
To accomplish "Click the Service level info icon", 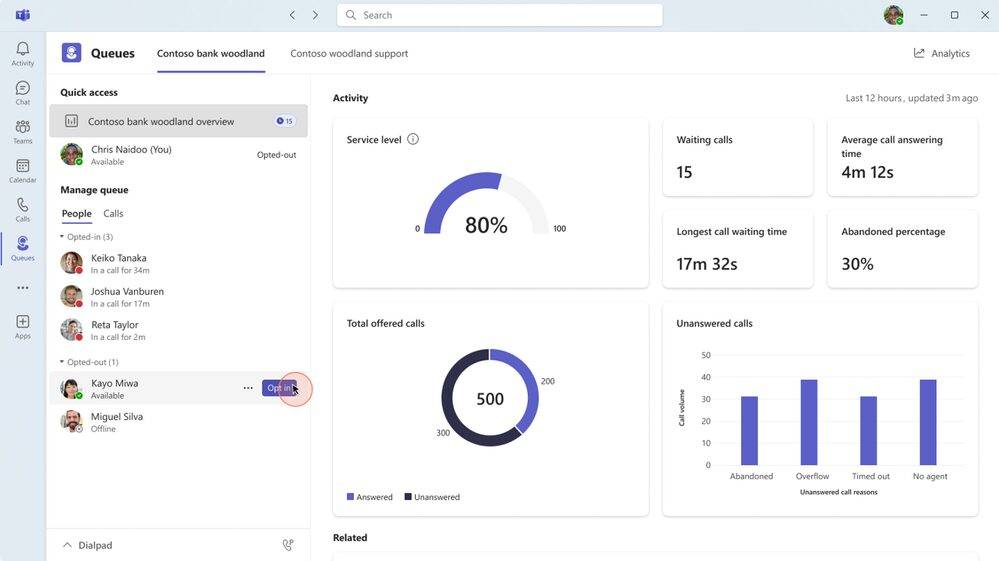I will (413, 139).
